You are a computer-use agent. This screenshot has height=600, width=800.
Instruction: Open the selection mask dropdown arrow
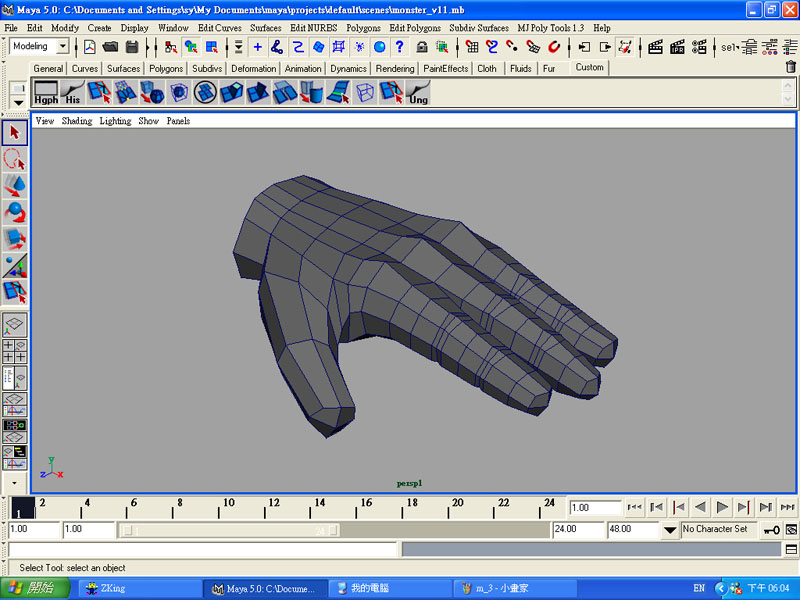click(238, 47)
